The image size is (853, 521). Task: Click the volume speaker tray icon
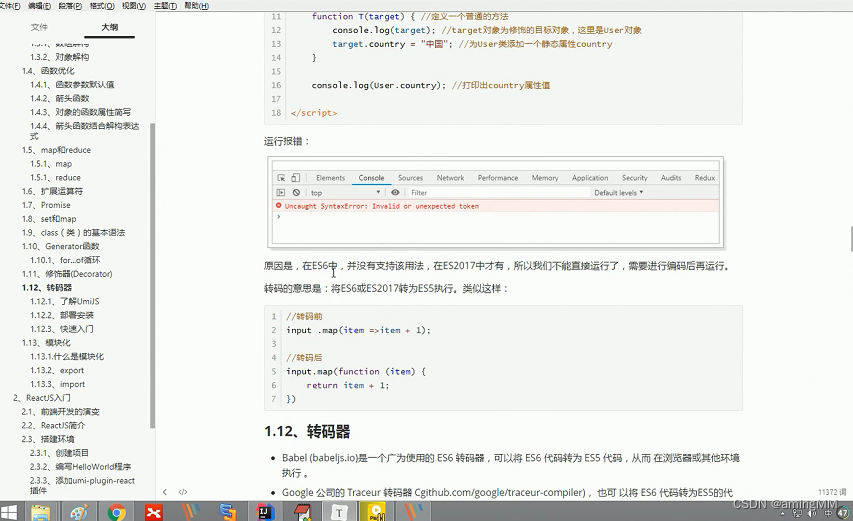(812, 513)
